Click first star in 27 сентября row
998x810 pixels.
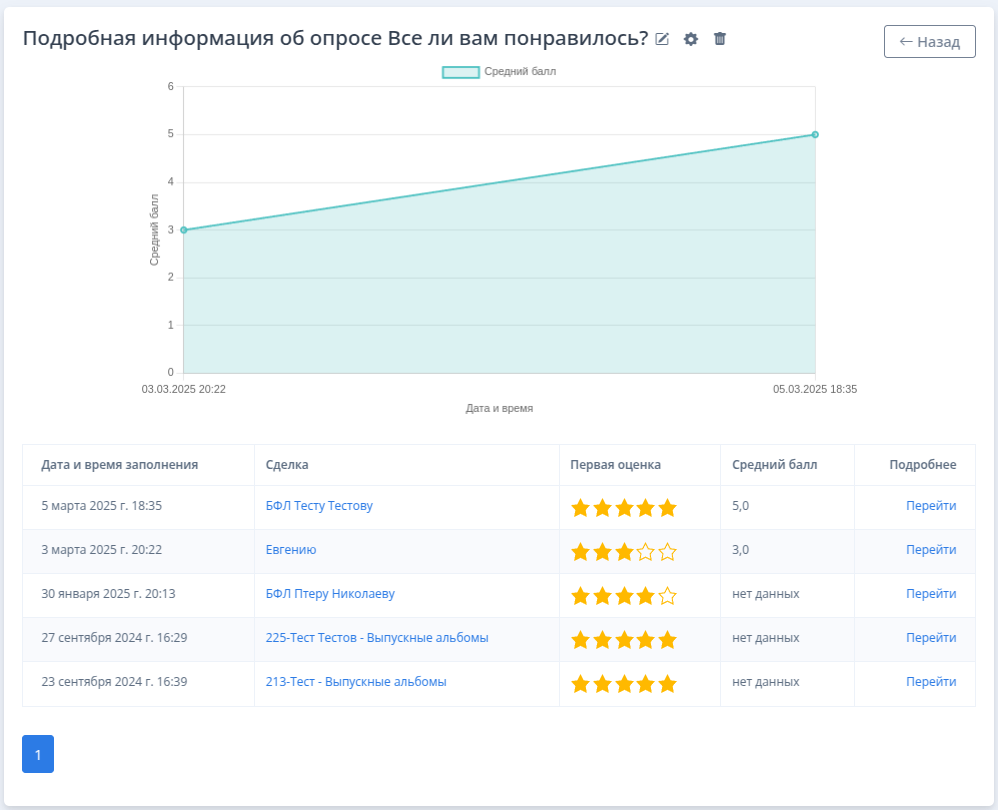pyautogui.click(x=580, y=640)
